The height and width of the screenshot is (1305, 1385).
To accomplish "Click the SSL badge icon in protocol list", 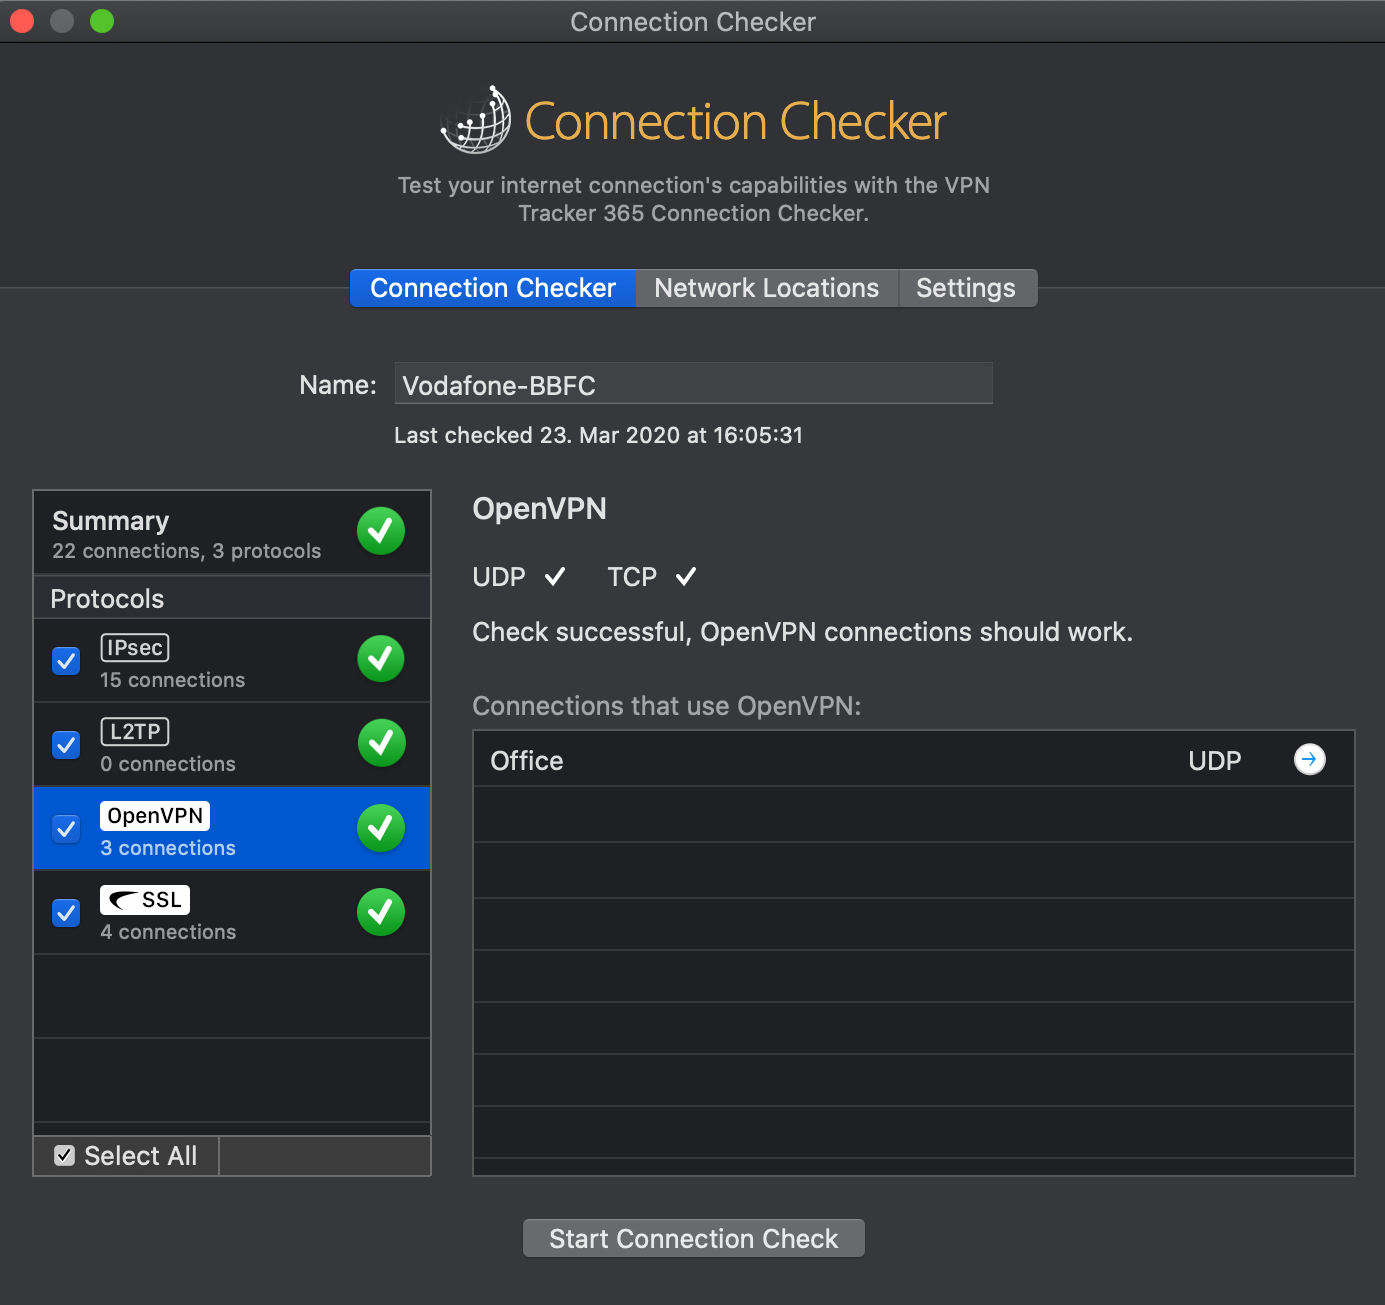I will (144, 899).
